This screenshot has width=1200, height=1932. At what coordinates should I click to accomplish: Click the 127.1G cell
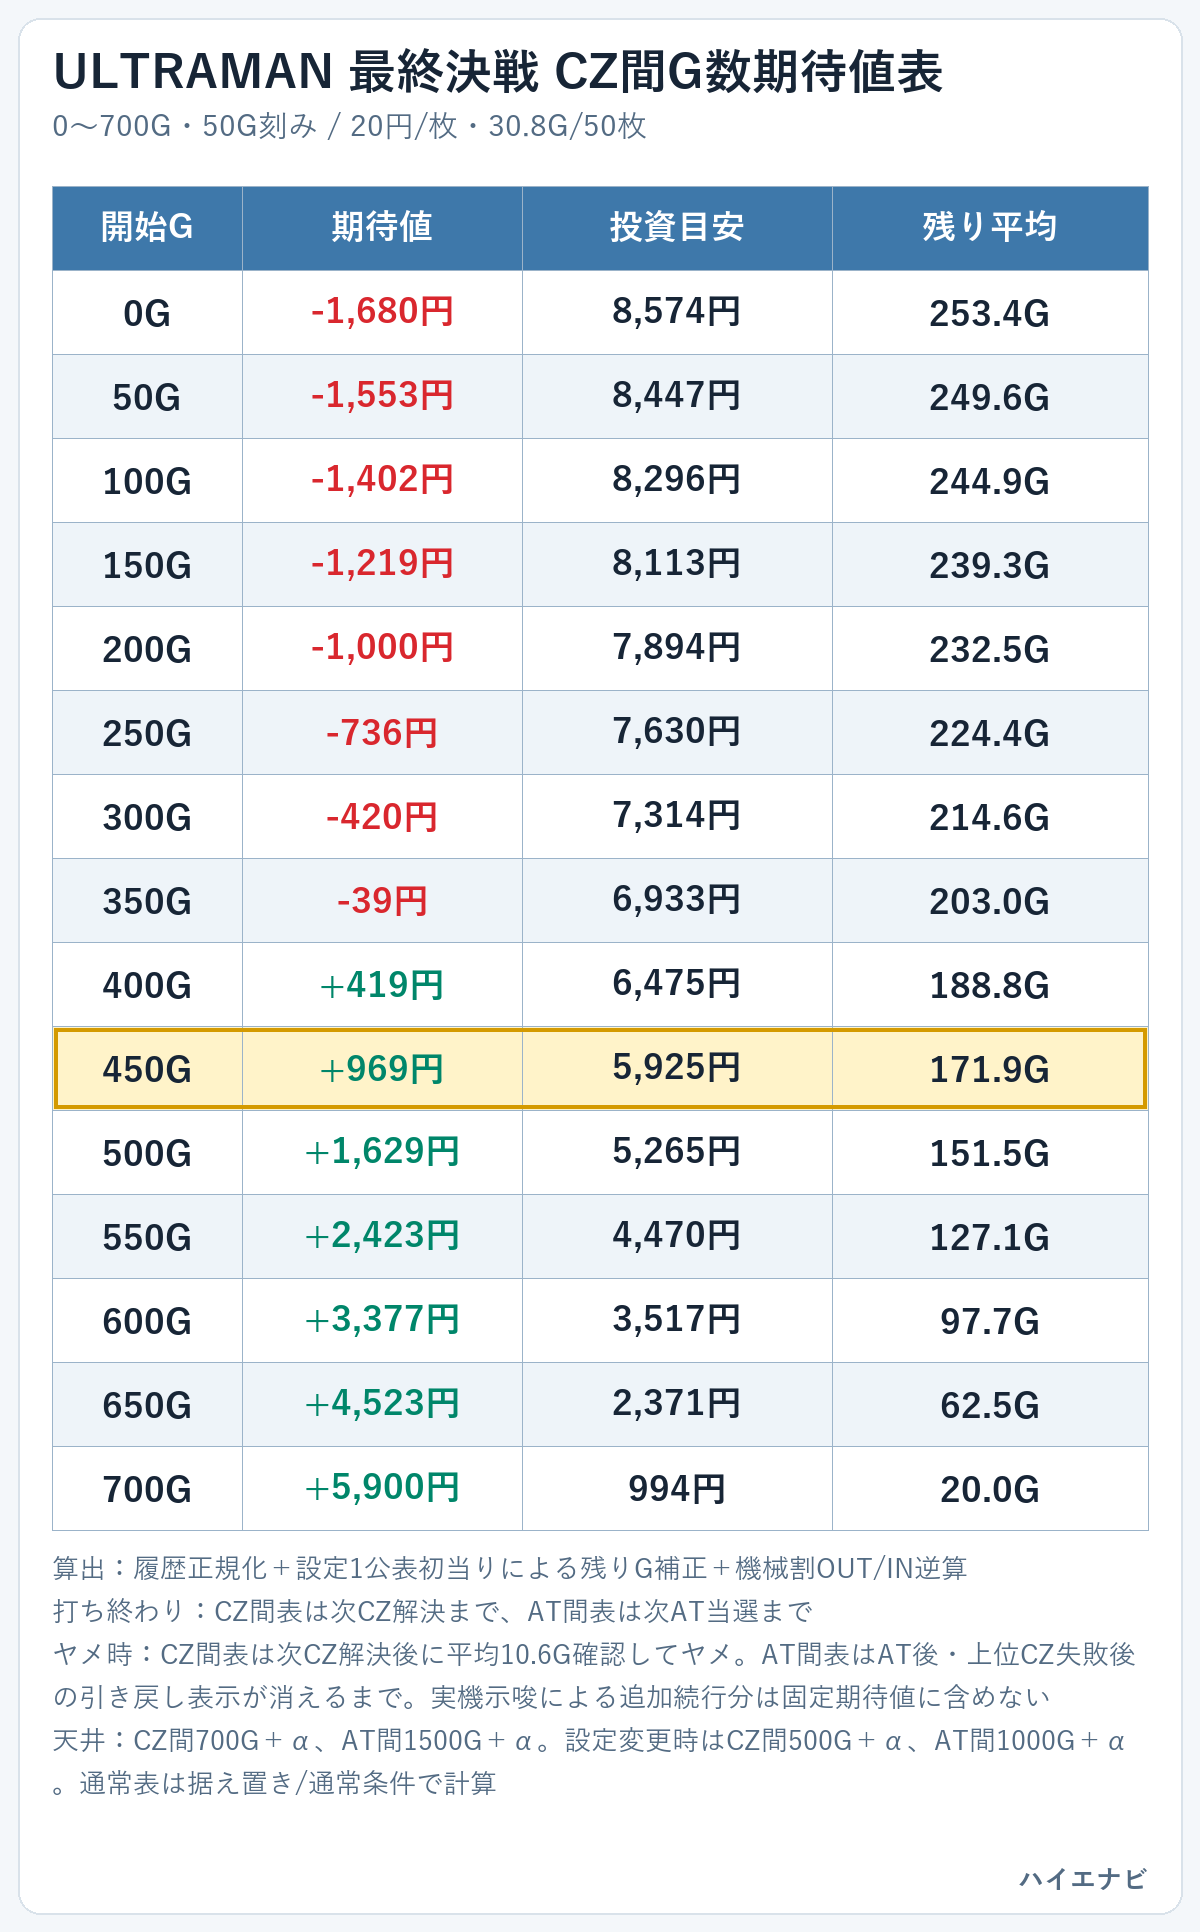[x=990, y=1238]
